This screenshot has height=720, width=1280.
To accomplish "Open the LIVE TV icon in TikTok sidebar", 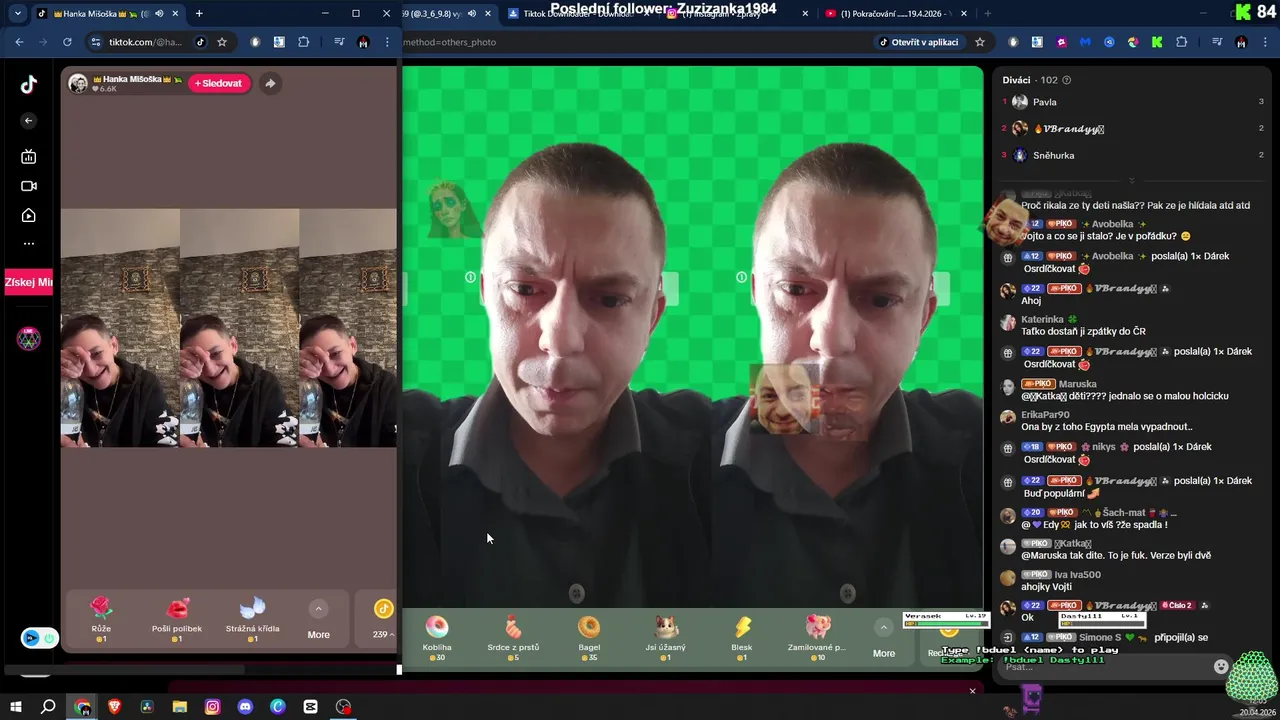I will pos(29,157).
